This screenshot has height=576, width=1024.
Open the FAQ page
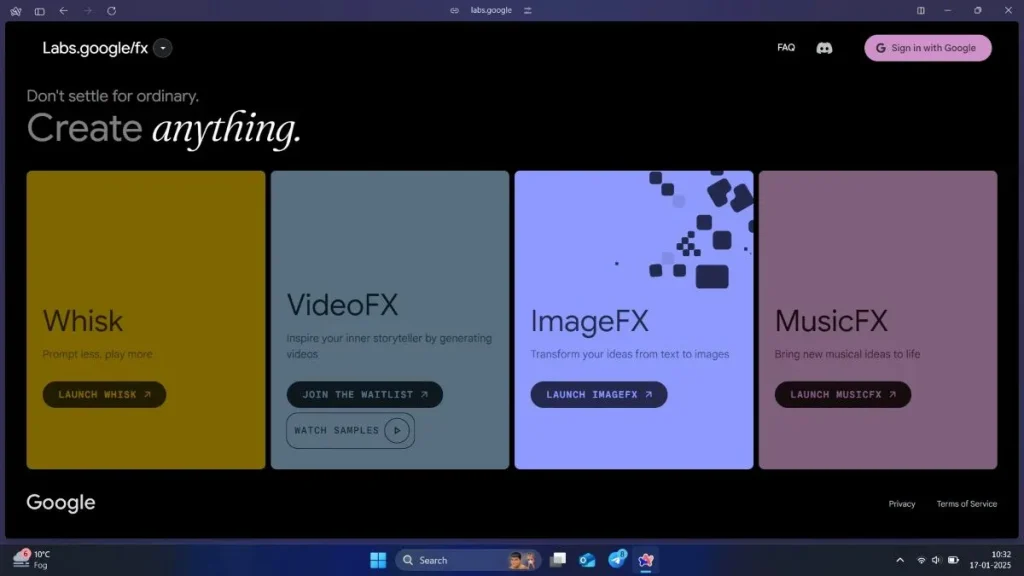tap(786, 48)
